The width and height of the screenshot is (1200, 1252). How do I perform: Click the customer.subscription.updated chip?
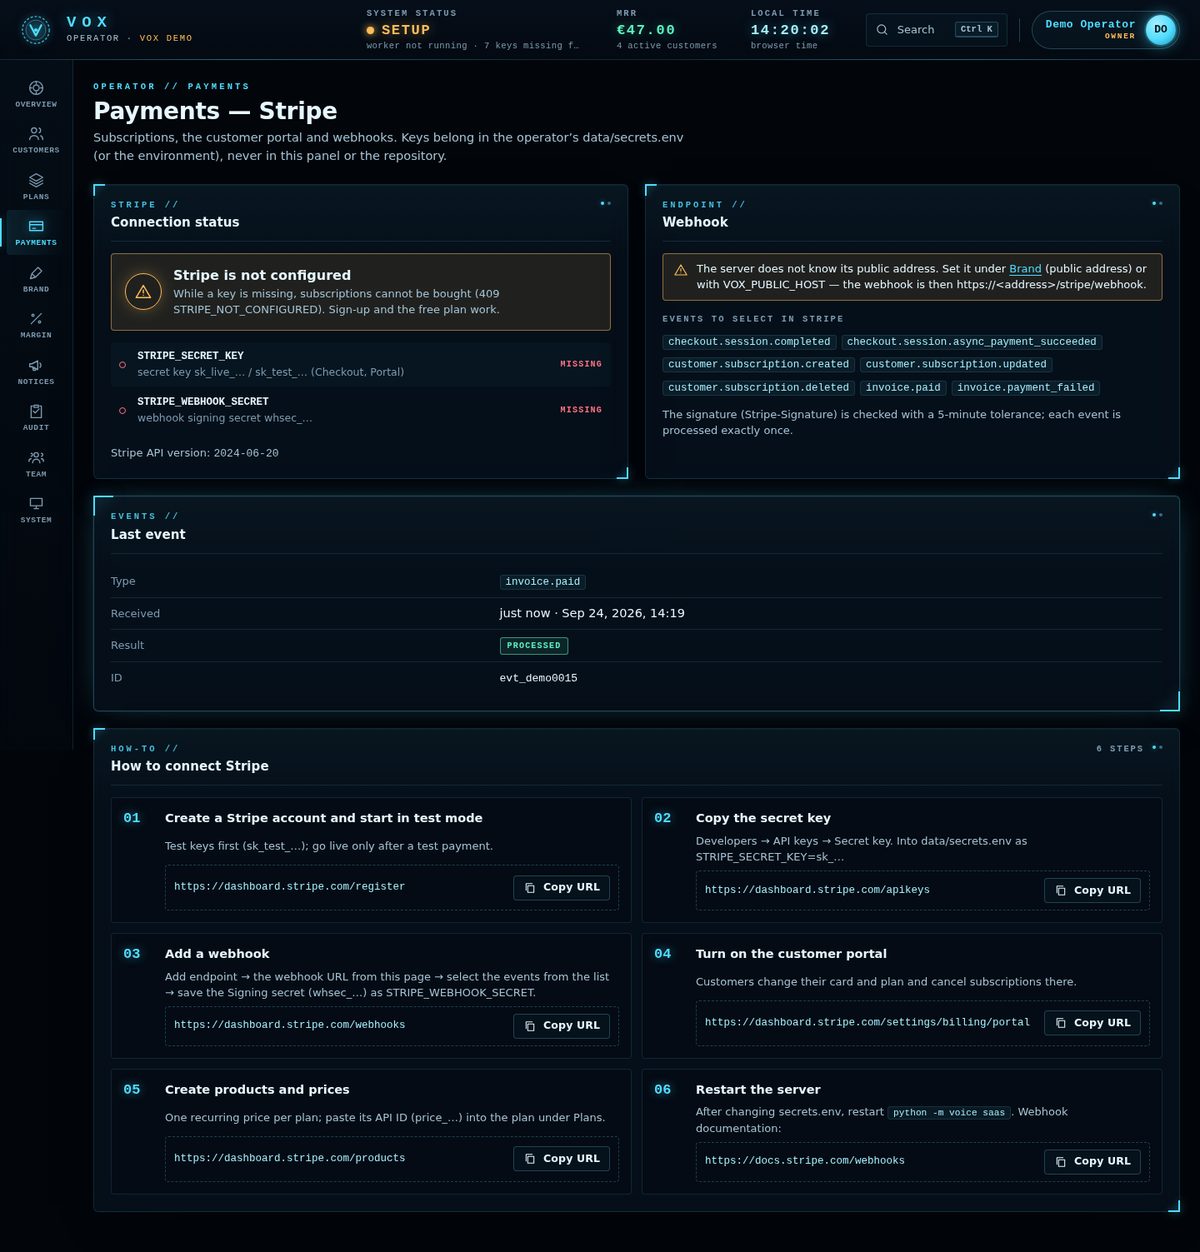click(956, 365)
